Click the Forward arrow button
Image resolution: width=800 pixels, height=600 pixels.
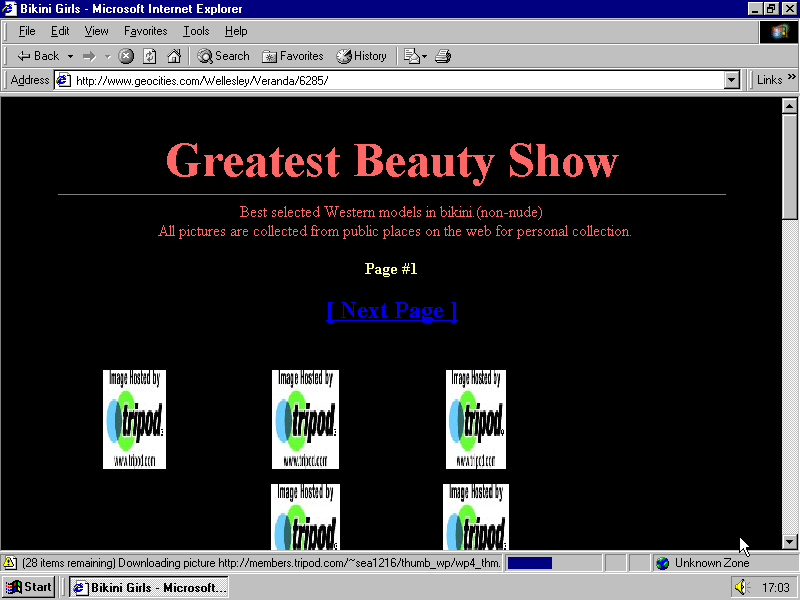coord(90,56)
